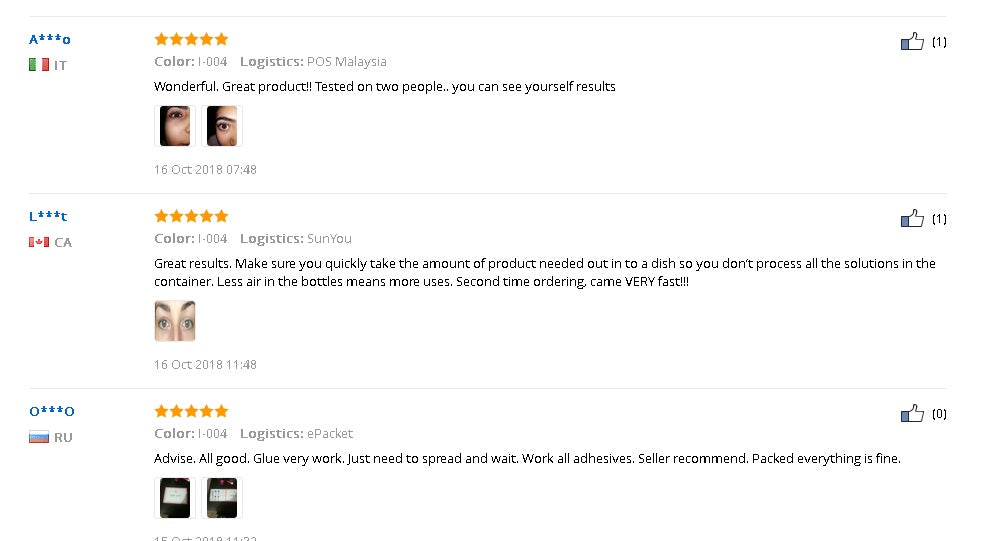Viewport: 981px width, 541px height.
Task: Click five-star rating on L***t's review
Action: tap(191, 216)
